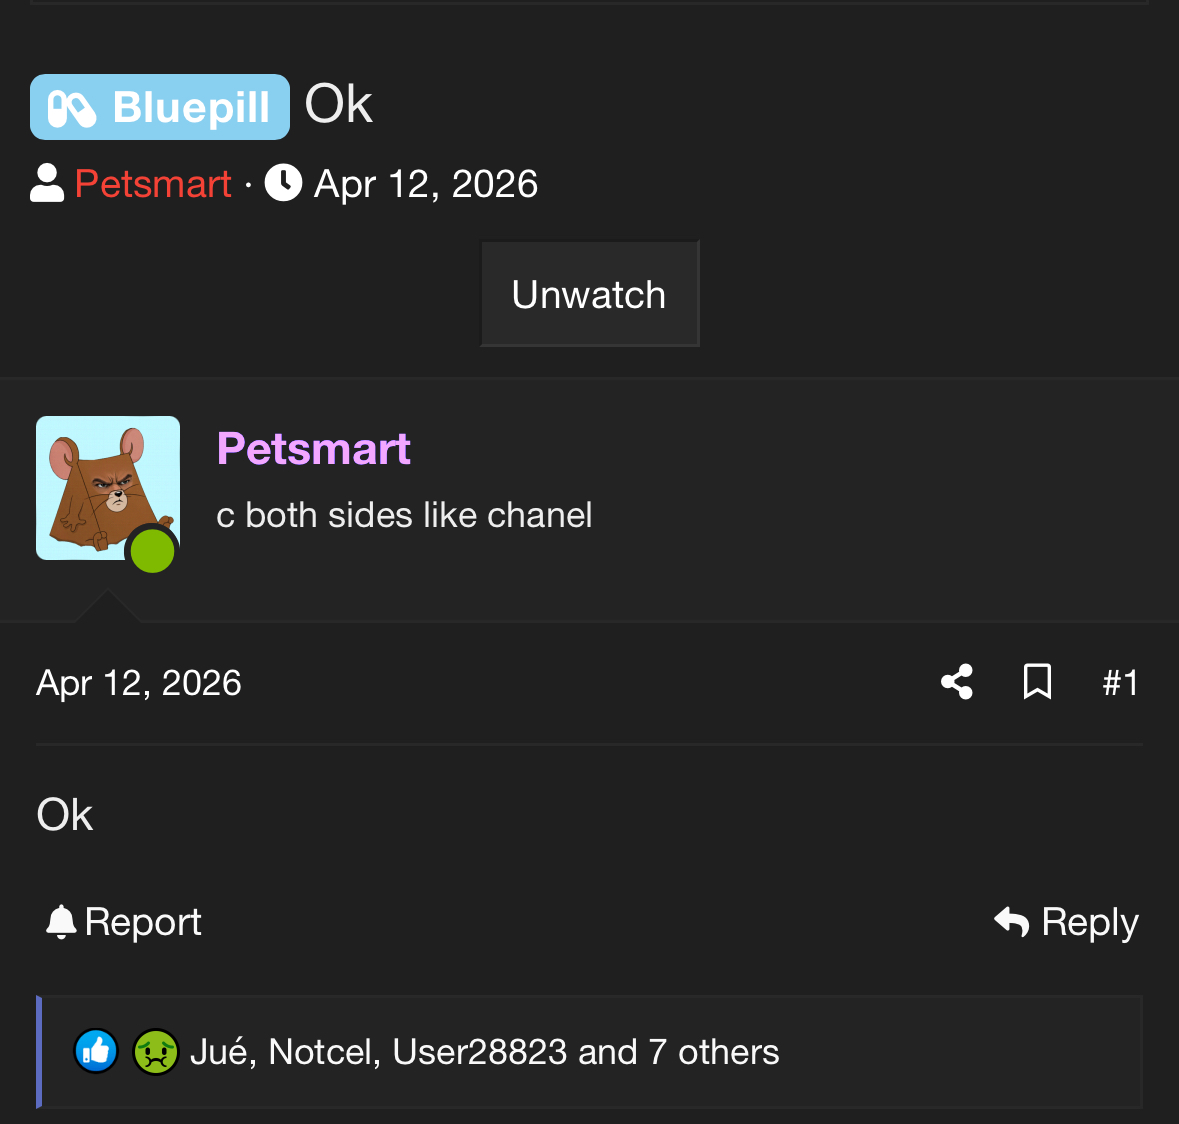The width and height of the screenshot is (1179, 1124).
Task: Click the bell icon beside Report
Action: pyautogui.click(x=61, y=921)
